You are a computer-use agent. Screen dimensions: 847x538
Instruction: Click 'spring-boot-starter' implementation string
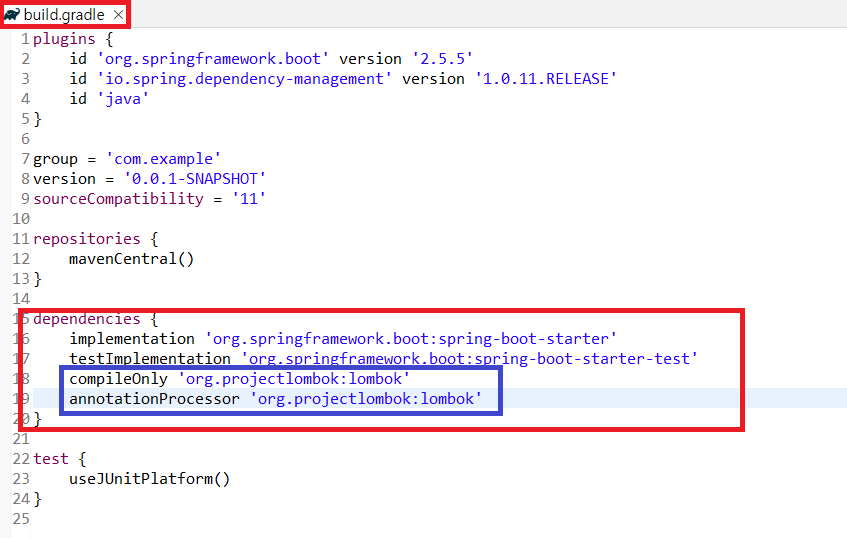pyautogui.click(x=411, y=339)
